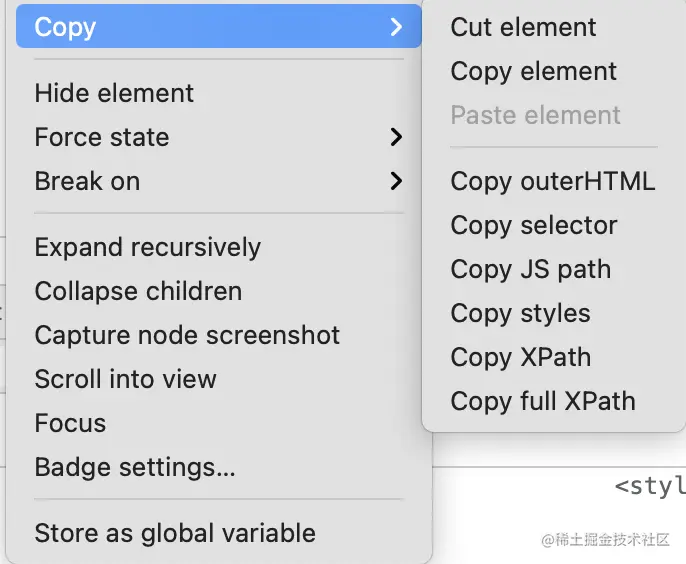686x564 pixels.
Task: Choose Copy element in submenu
Action: pyautogui.click(x=533, y=71)
